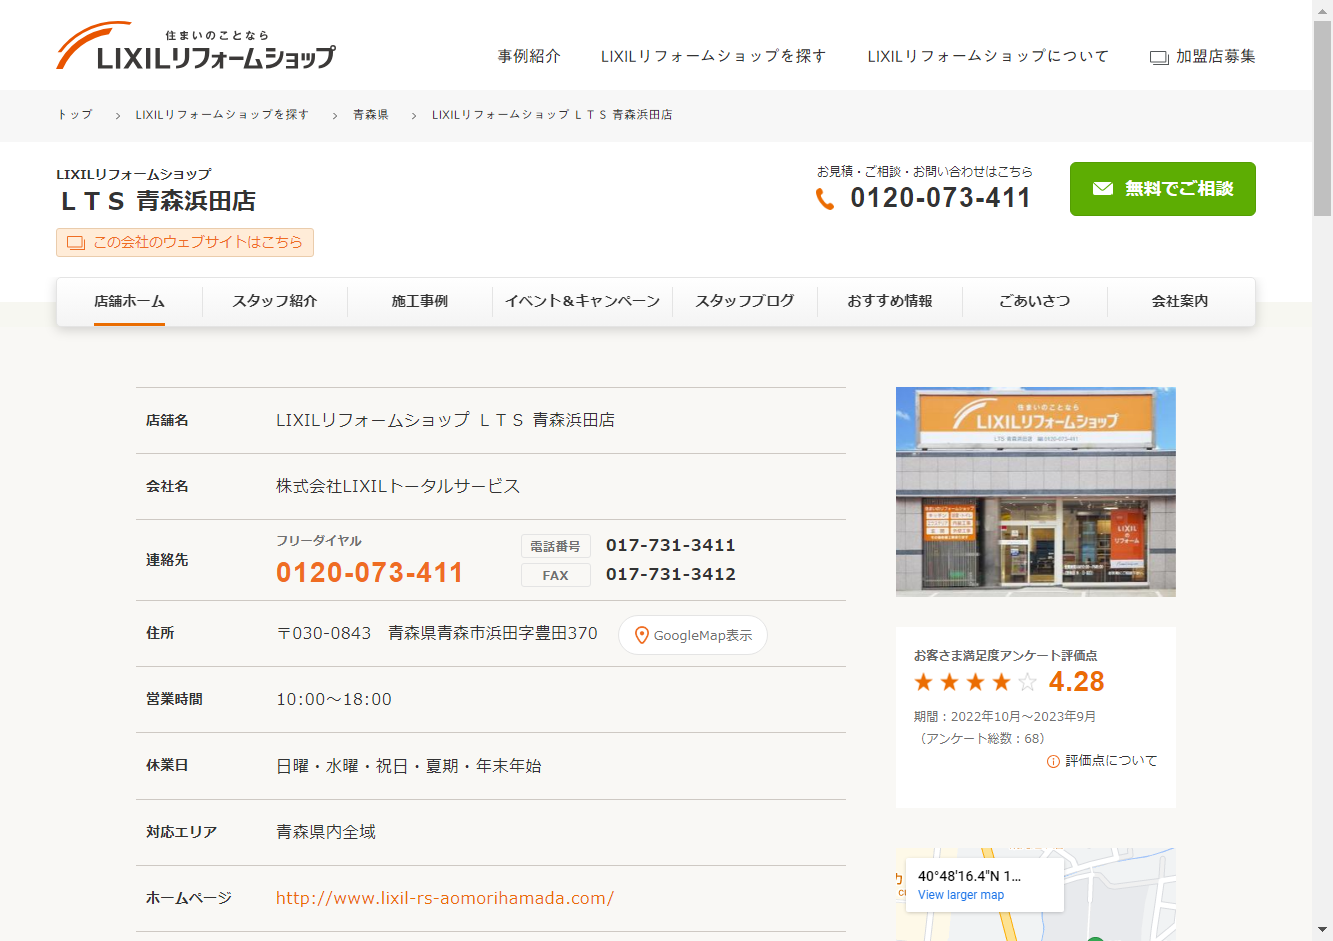
Task: Click View larger map link
Action: 961,895
